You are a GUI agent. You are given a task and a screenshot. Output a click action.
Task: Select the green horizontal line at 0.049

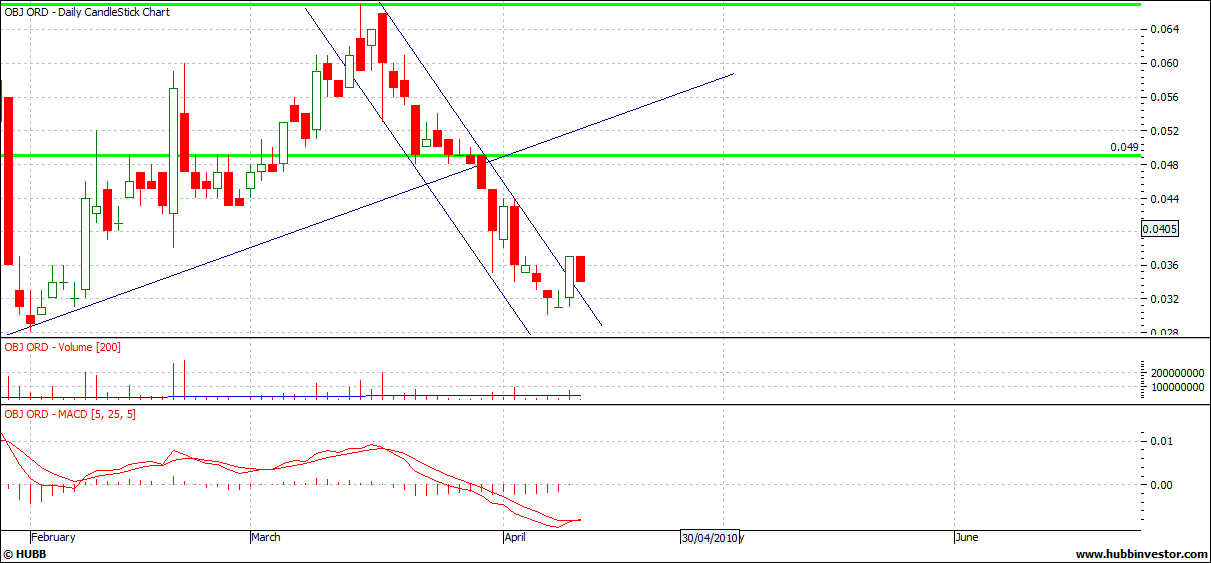click(x=800, y=156)
